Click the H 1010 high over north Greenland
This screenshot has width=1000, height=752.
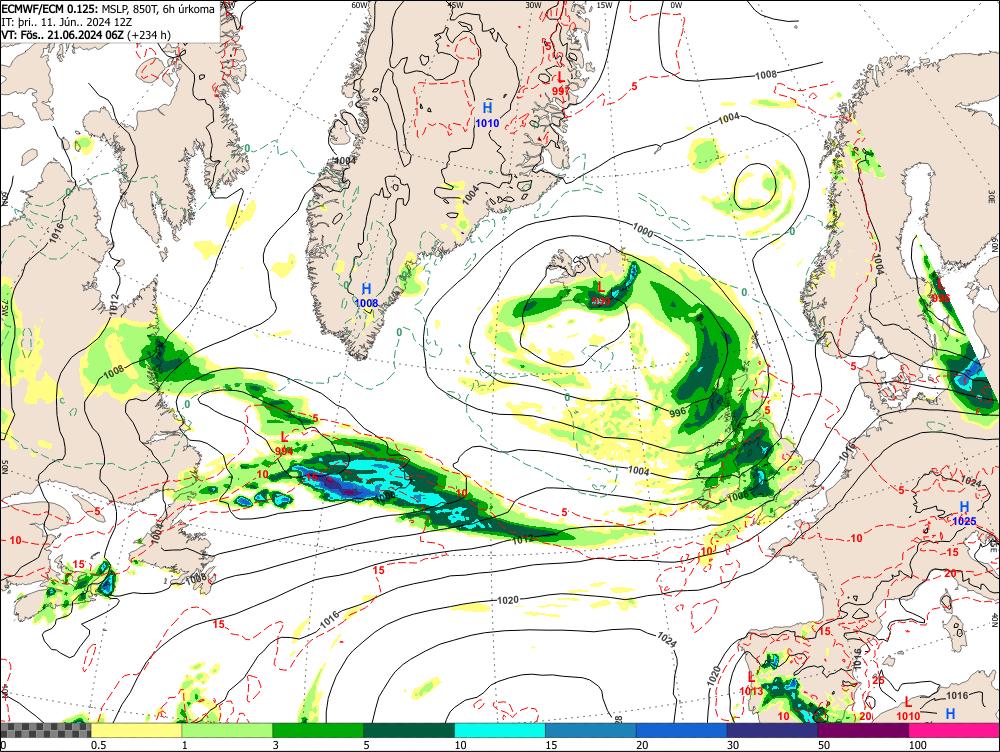tap(487, 114)
